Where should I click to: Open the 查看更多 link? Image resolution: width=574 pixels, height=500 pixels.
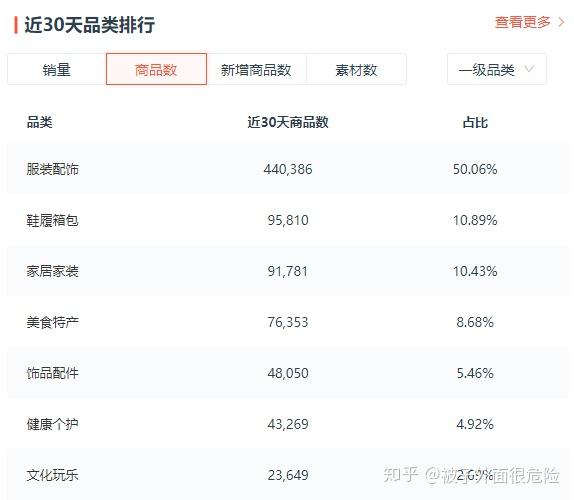coord(522,22)
